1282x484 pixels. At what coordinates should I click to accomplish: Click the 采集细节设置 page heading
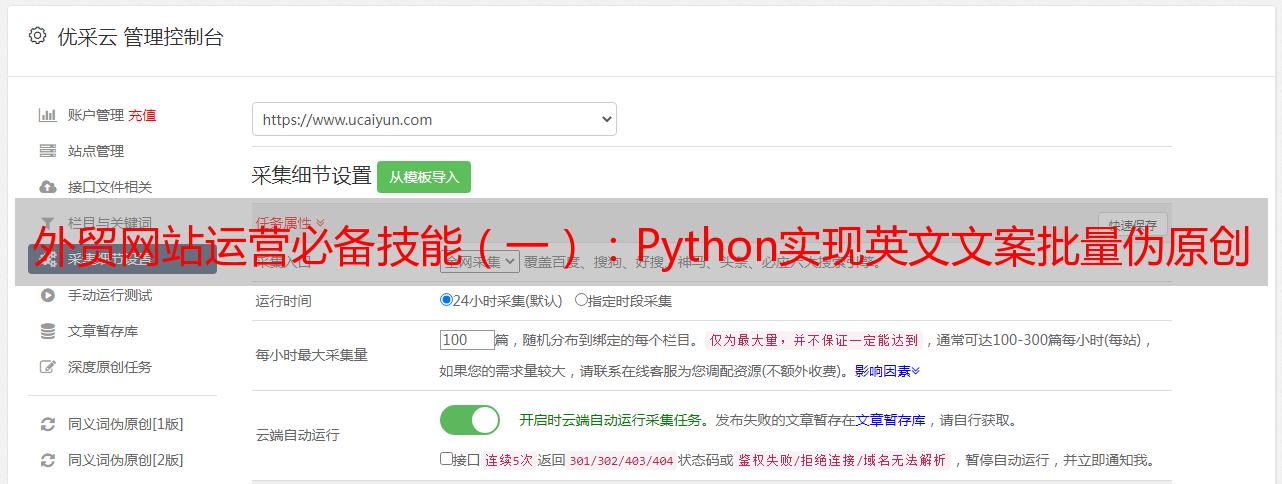[x=311, y=176]
